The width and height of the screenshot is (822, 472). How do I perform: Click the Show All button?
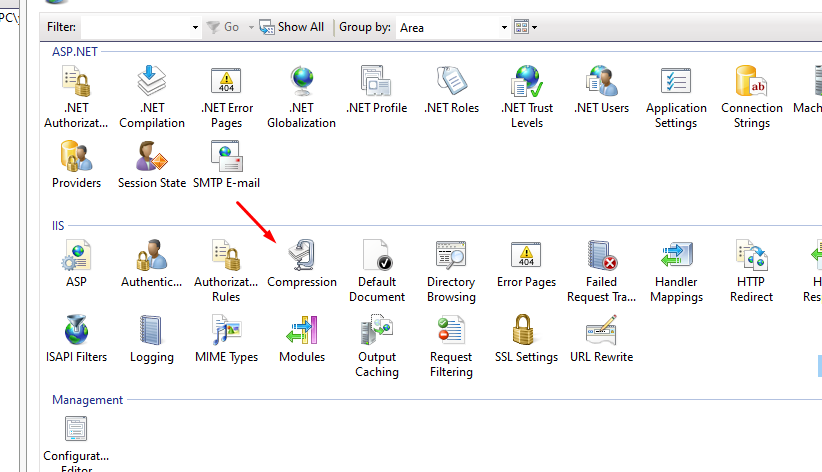coord(292,28)
